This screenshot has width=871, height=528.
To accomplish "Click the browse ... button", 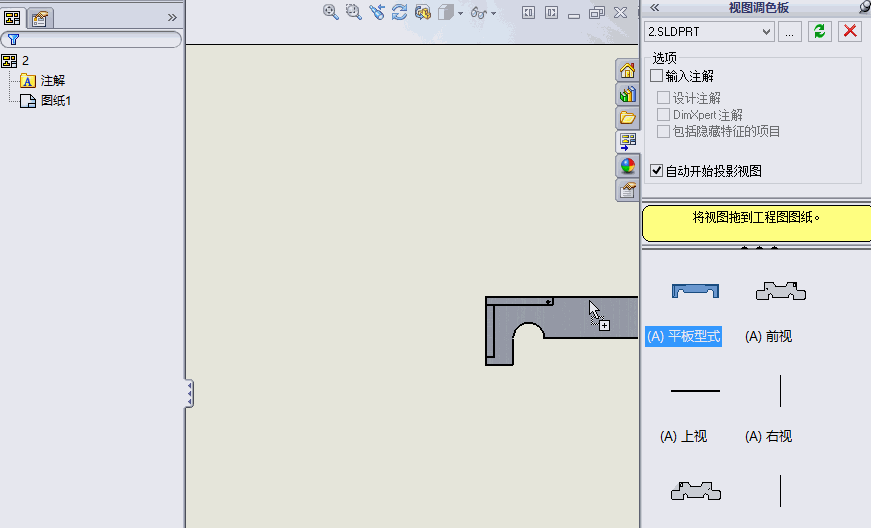I will pos(789,32).
